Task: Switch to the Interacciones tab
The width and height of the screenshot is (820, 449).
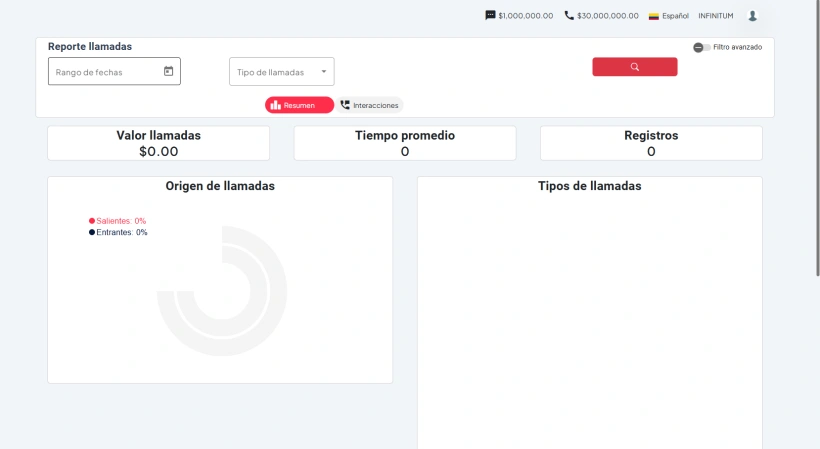Action: tap(375, 105)
